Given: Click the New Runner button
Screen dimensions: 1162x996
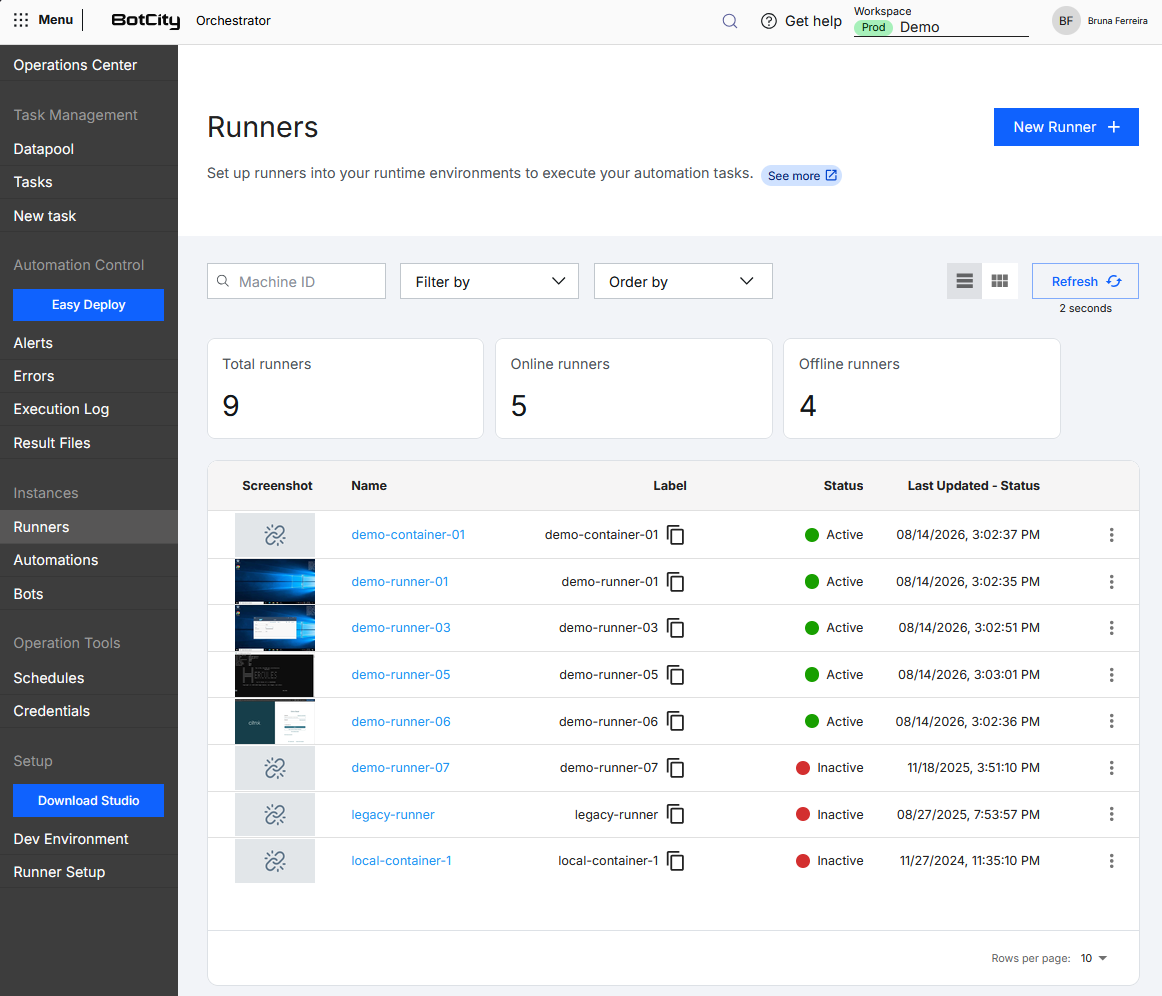Looking at the screenshot, I should pyautogui.click(x=1066, y=127).
